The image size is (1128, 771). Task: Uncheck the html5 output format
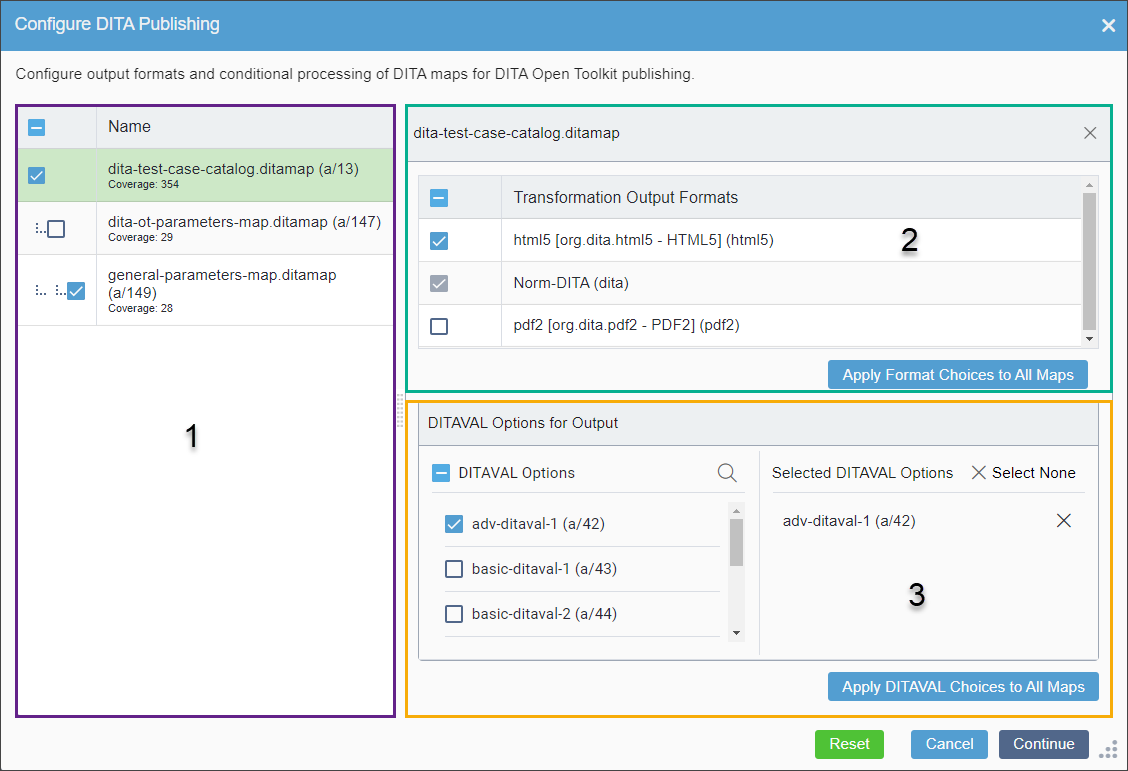click(x=439, y=240)
